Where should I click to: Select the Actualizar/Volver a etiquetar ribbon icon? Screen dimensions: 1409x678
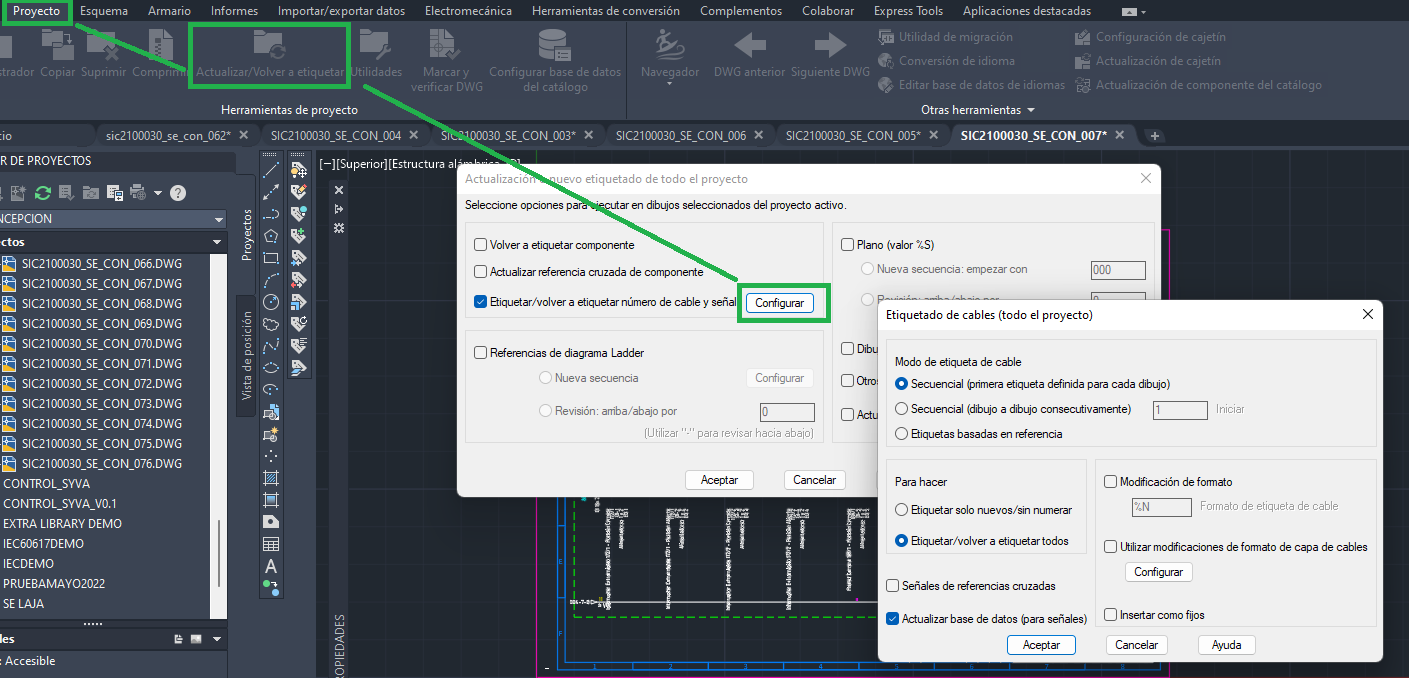pos(268,55)
